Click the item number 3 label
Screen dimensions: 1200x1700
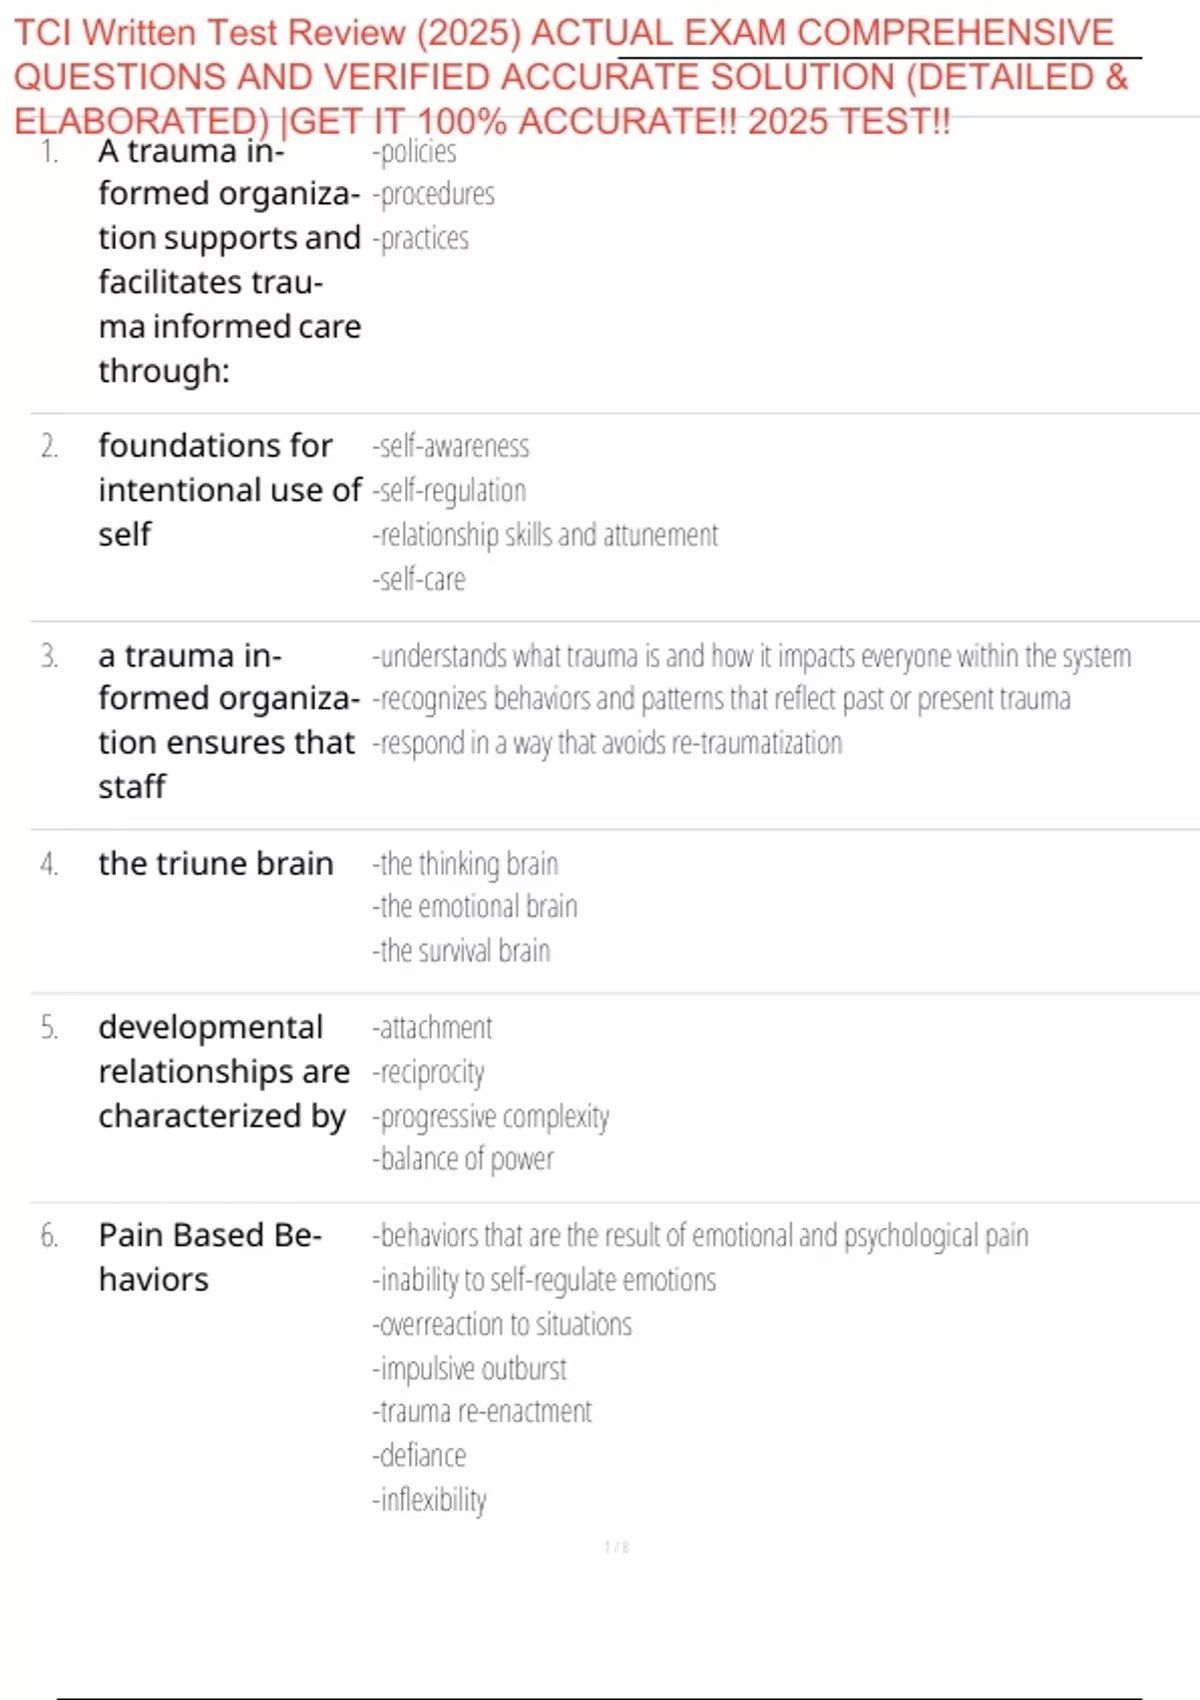click(x=49, y=656)
